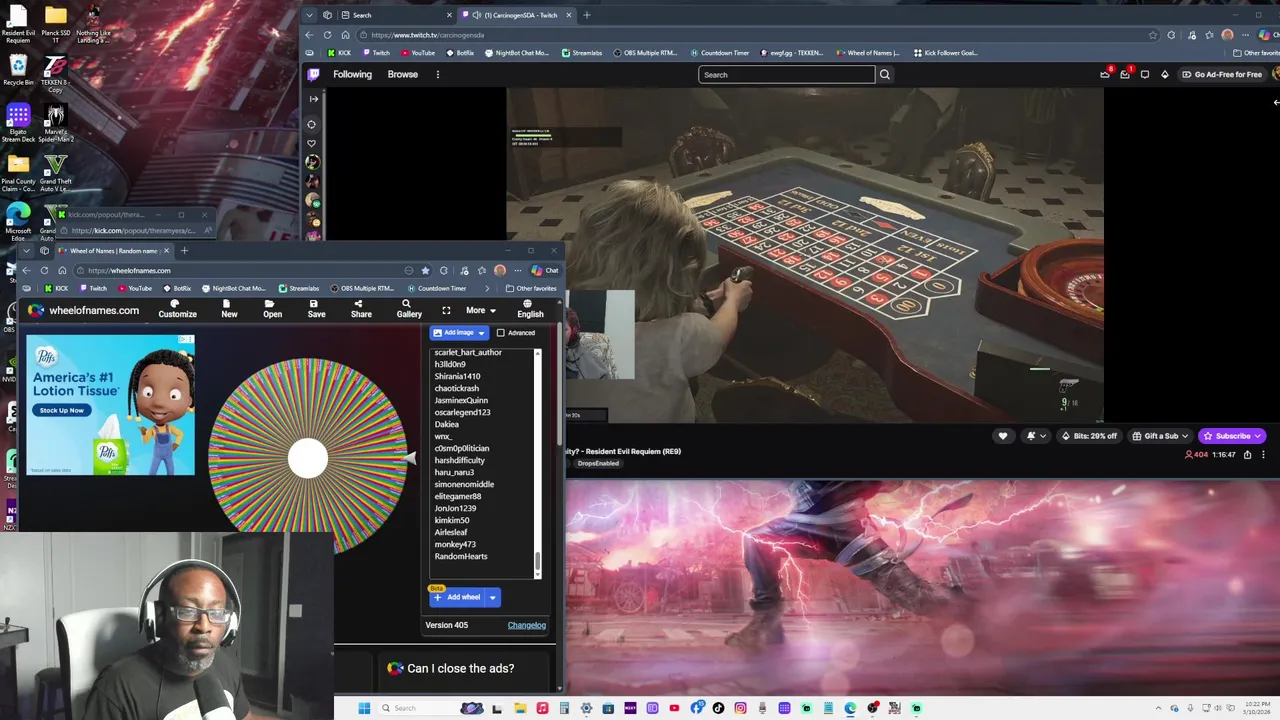
Task: Expand bookmarks overflow chevron in Wheel window
Action: (x=488, y=288)
